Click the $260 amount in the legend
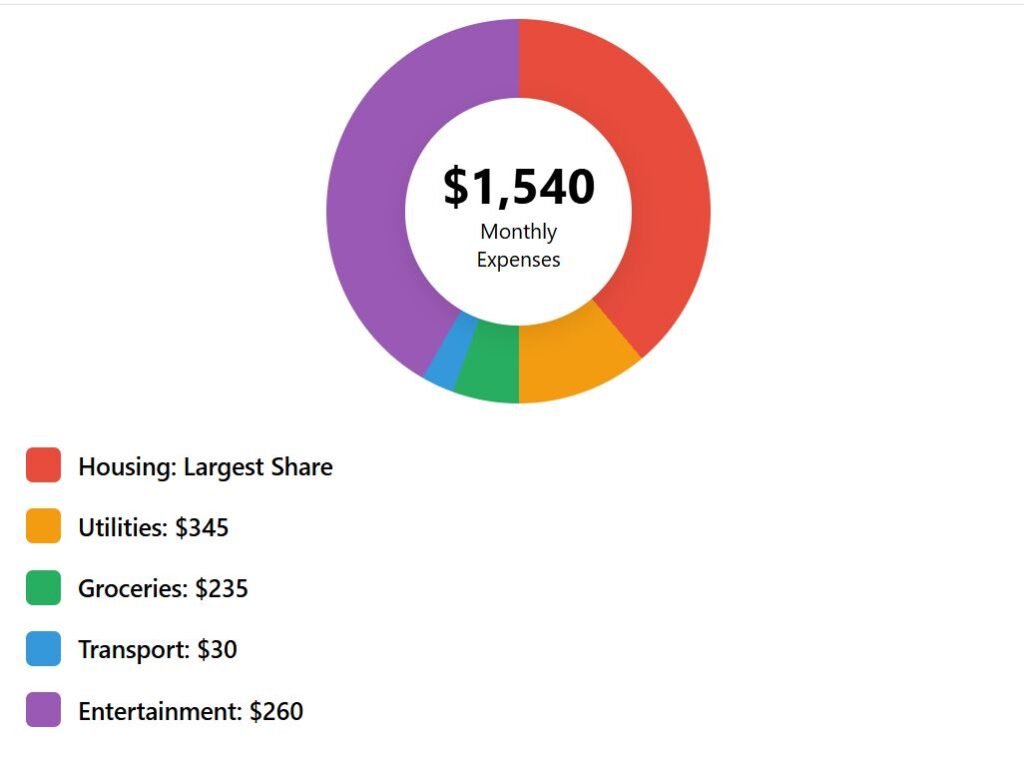The image size is (1024, 760). [276, 711]
